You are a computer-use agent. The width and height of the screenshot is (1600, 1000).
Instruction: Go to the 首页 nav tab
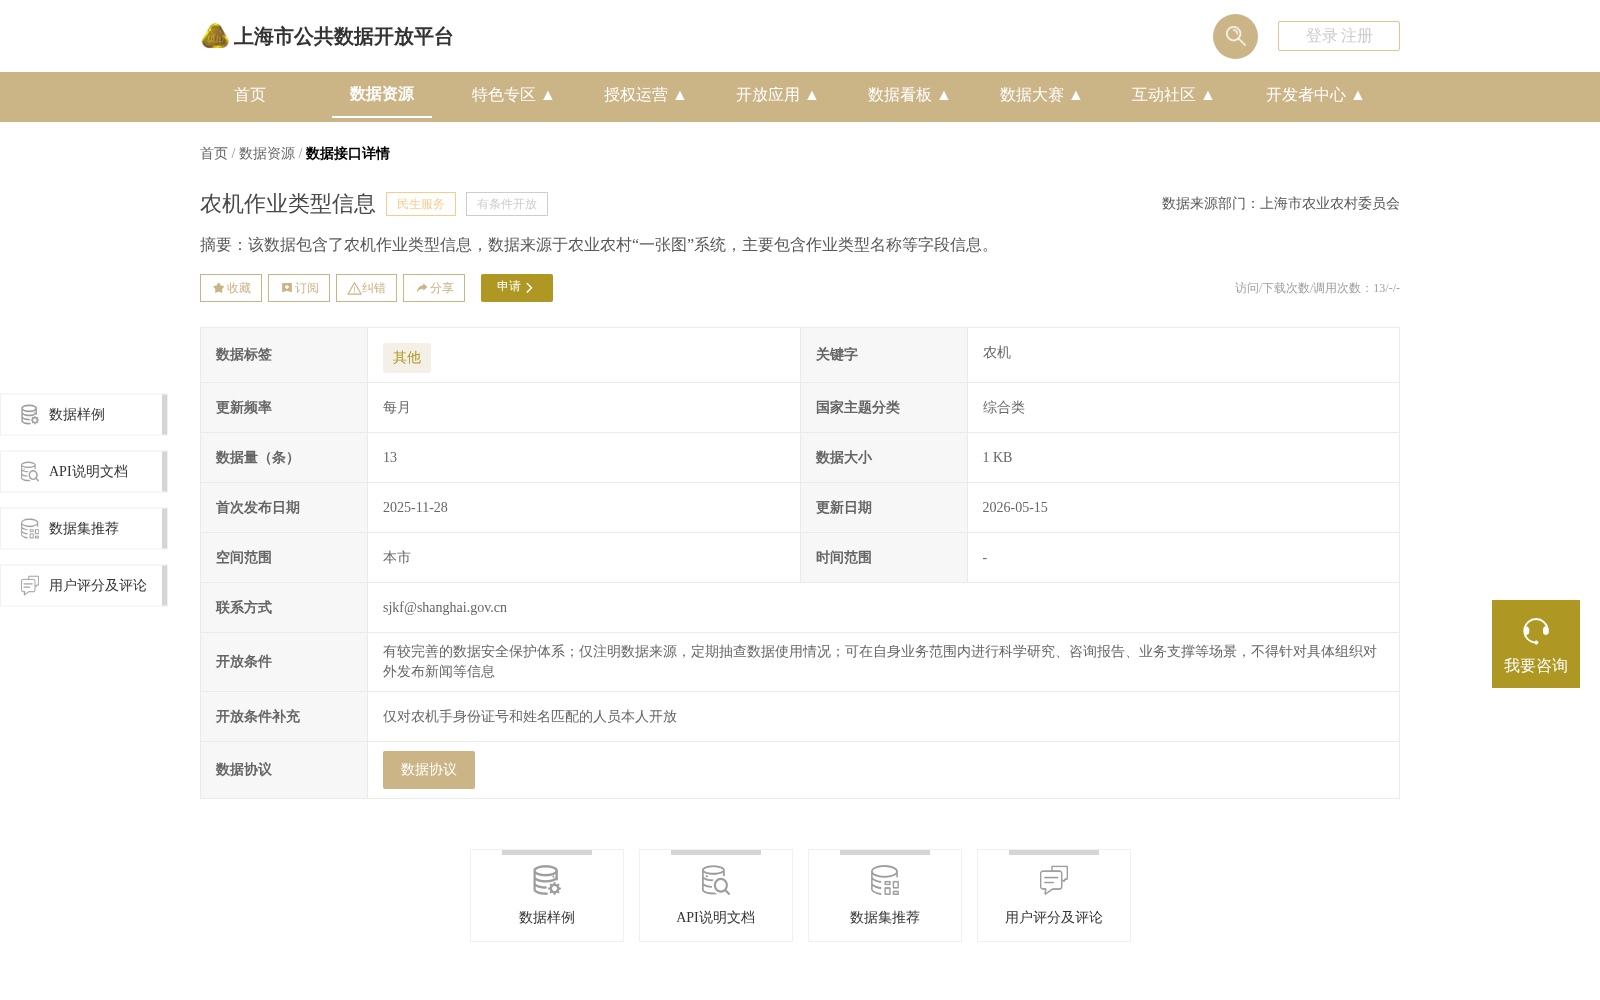tap(250, 95)
